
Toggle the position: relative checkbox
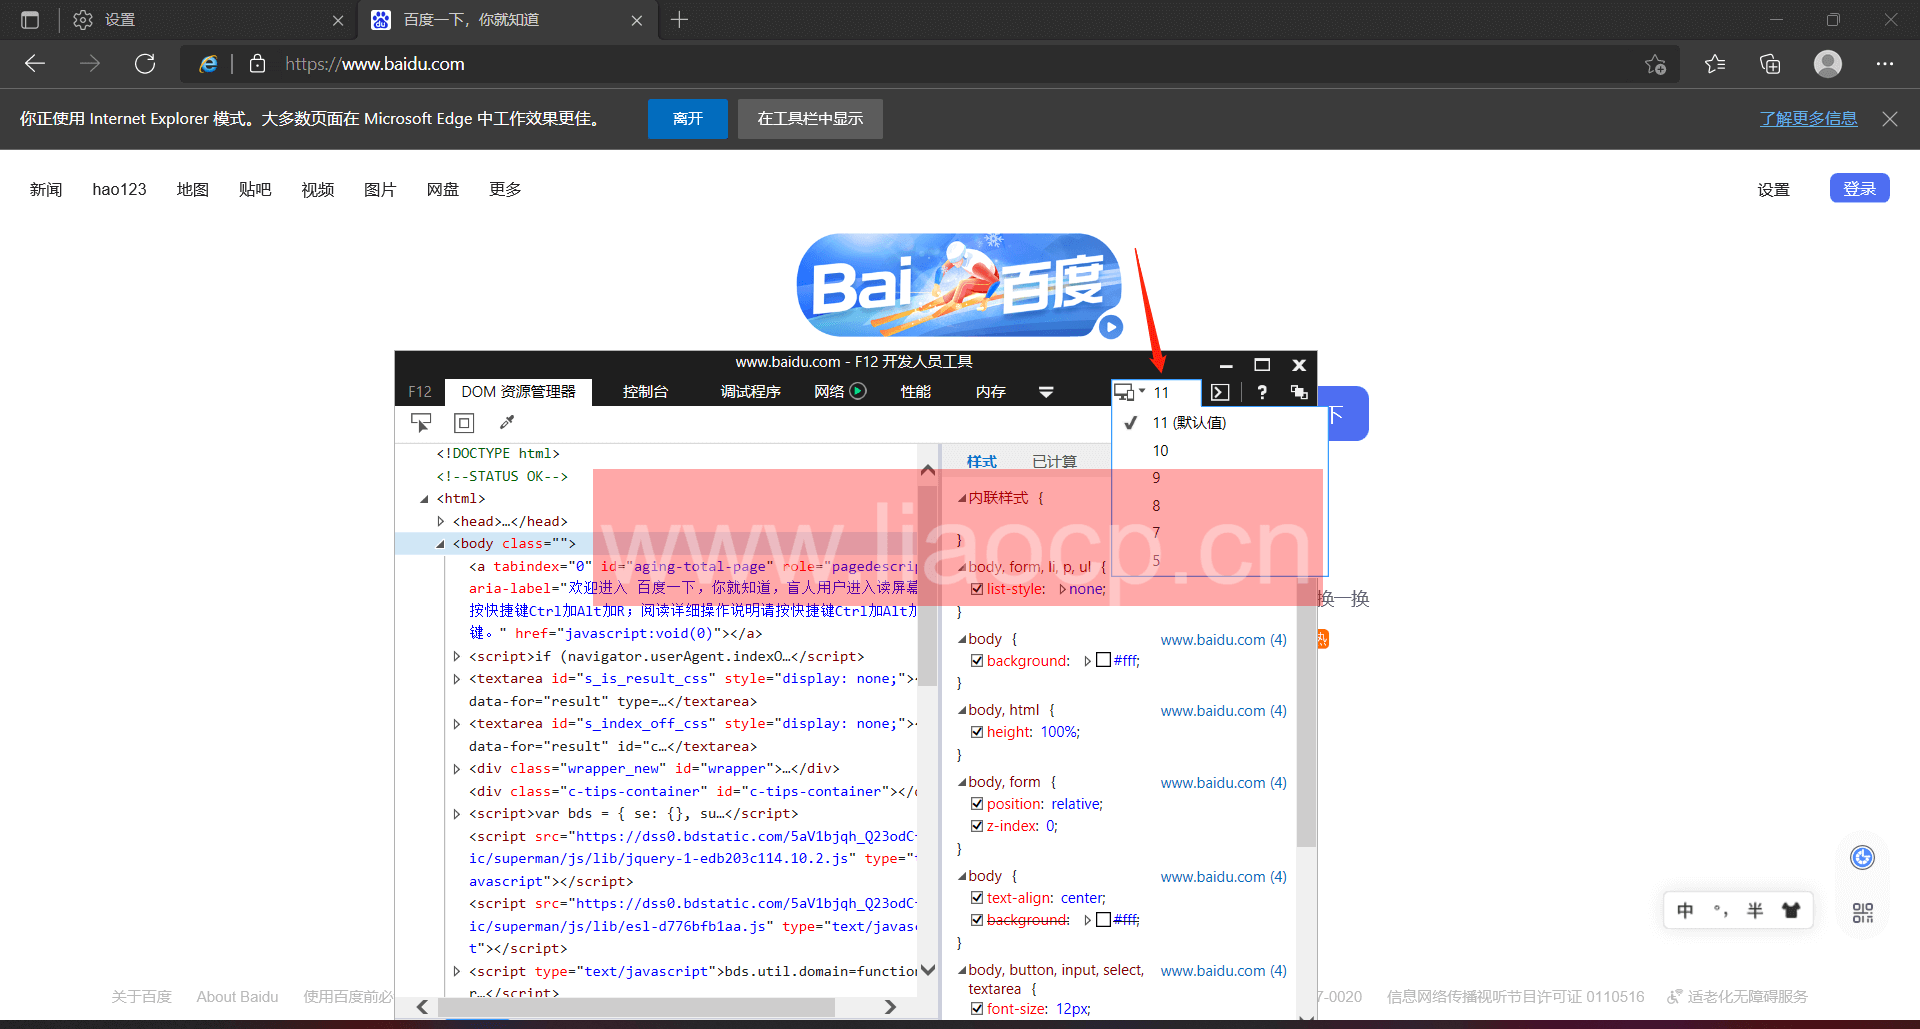(977, 804)
